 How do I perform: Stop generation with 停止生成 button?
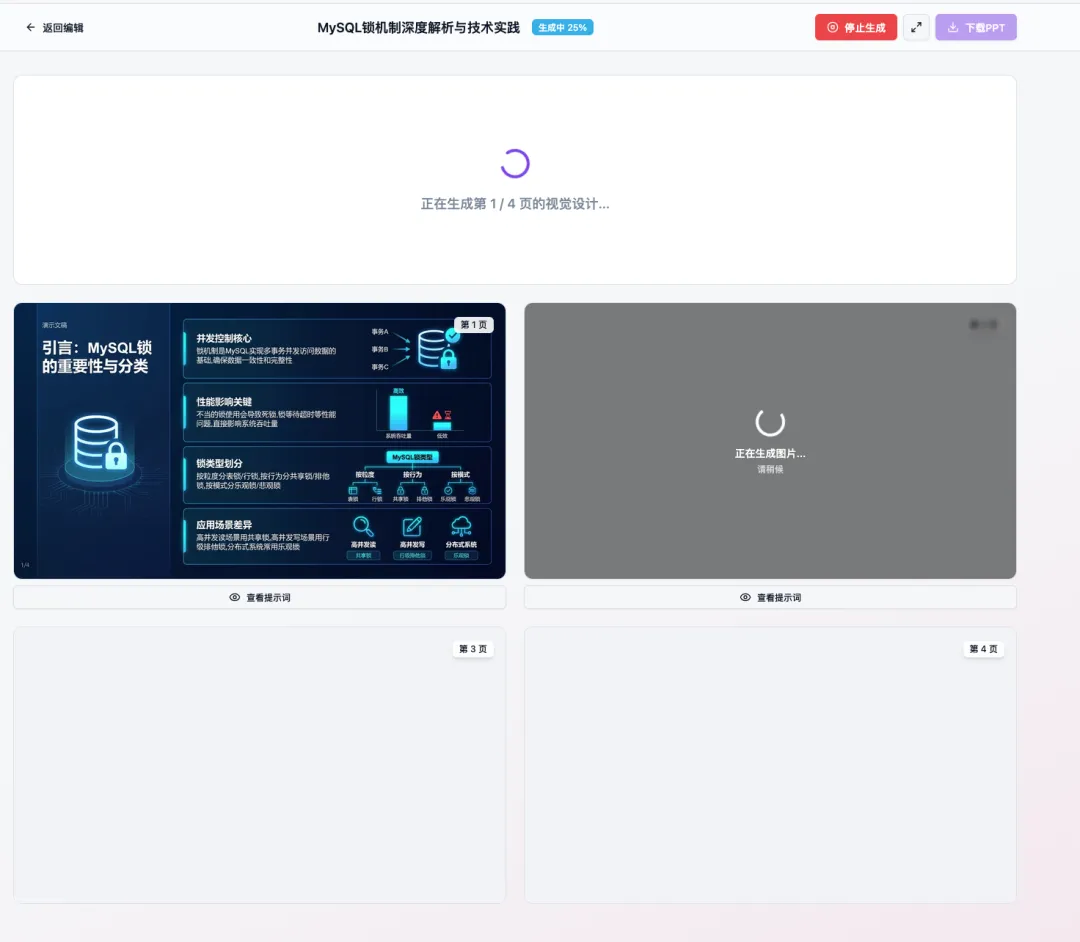point(855,28)
